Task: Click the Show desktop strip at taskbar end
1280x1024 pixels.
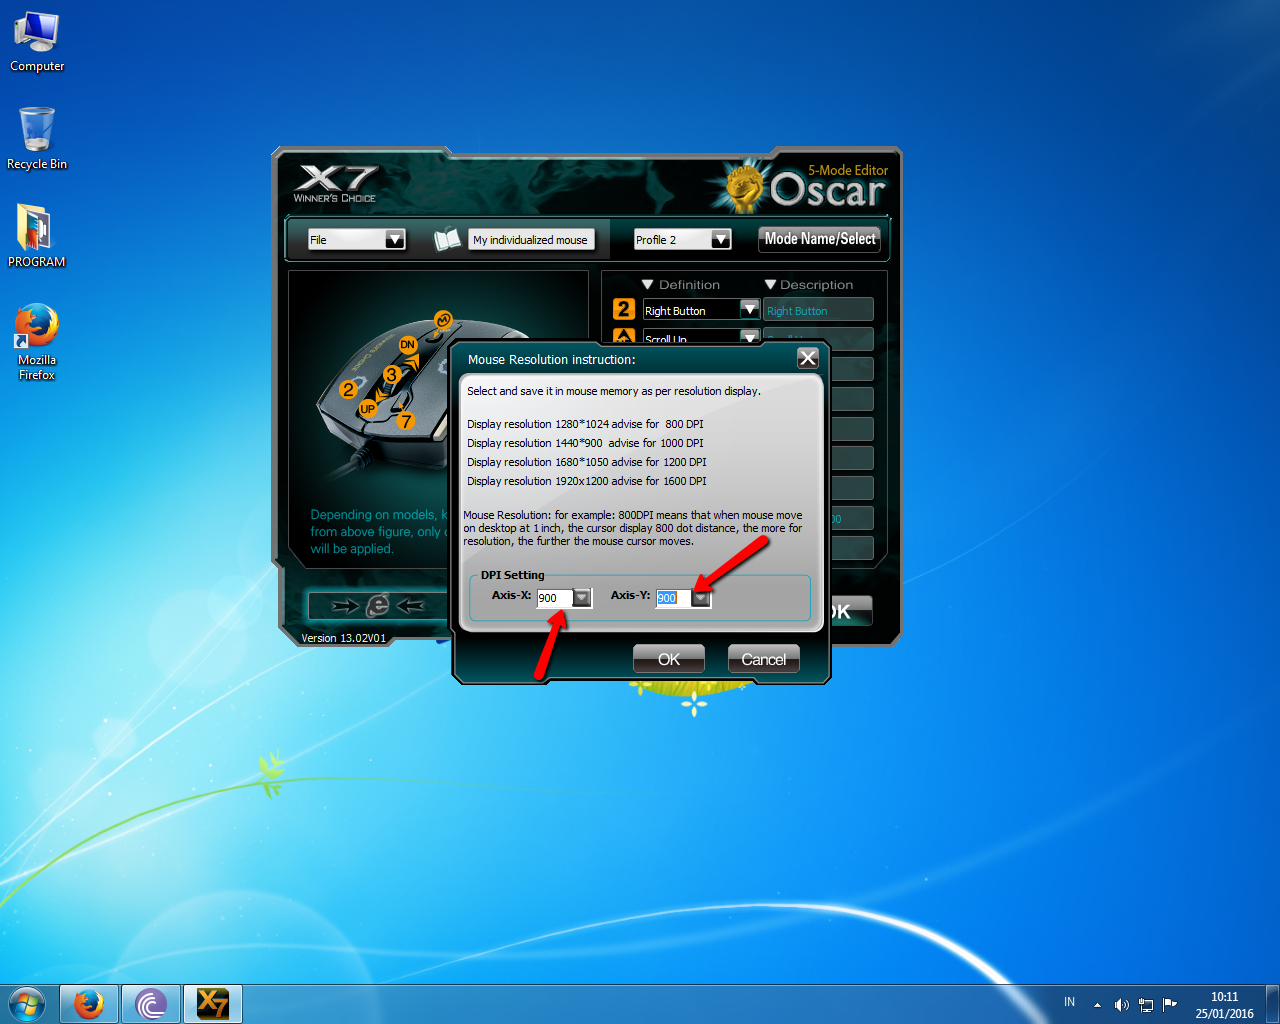Action: pos(1273,1004)
